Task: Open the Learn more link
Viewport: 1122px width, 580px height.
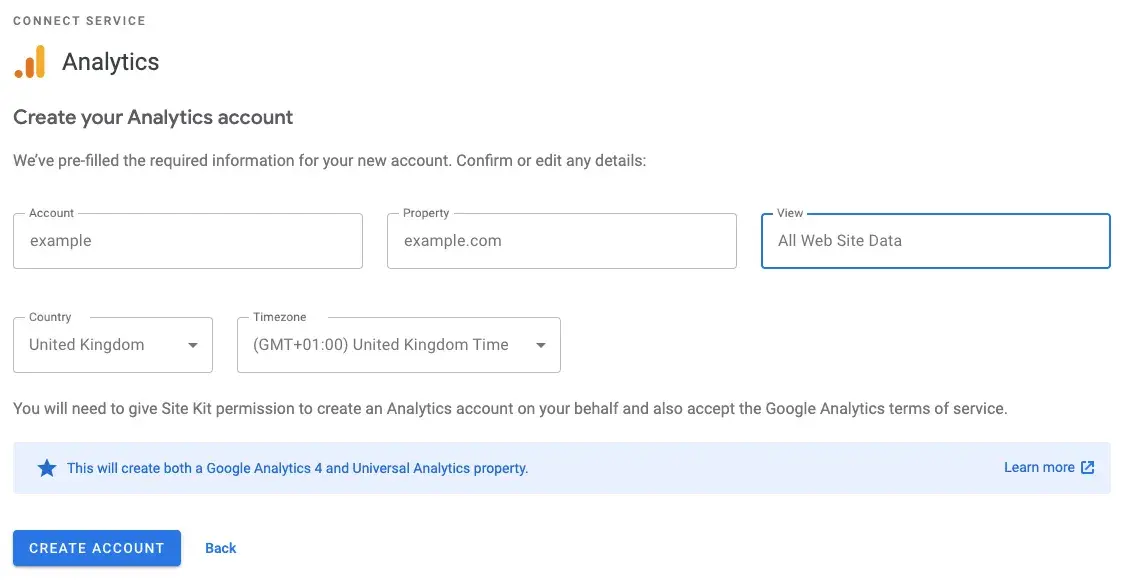Action: 1039,468
